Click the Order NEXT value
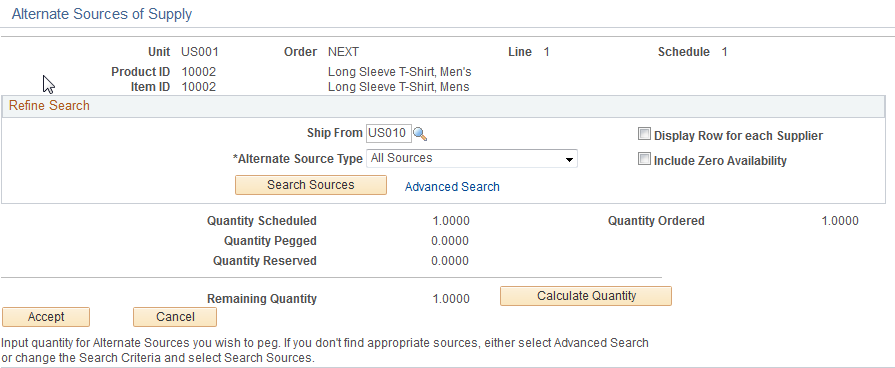This screenshot has height=368, width=895. coord(343,52)
